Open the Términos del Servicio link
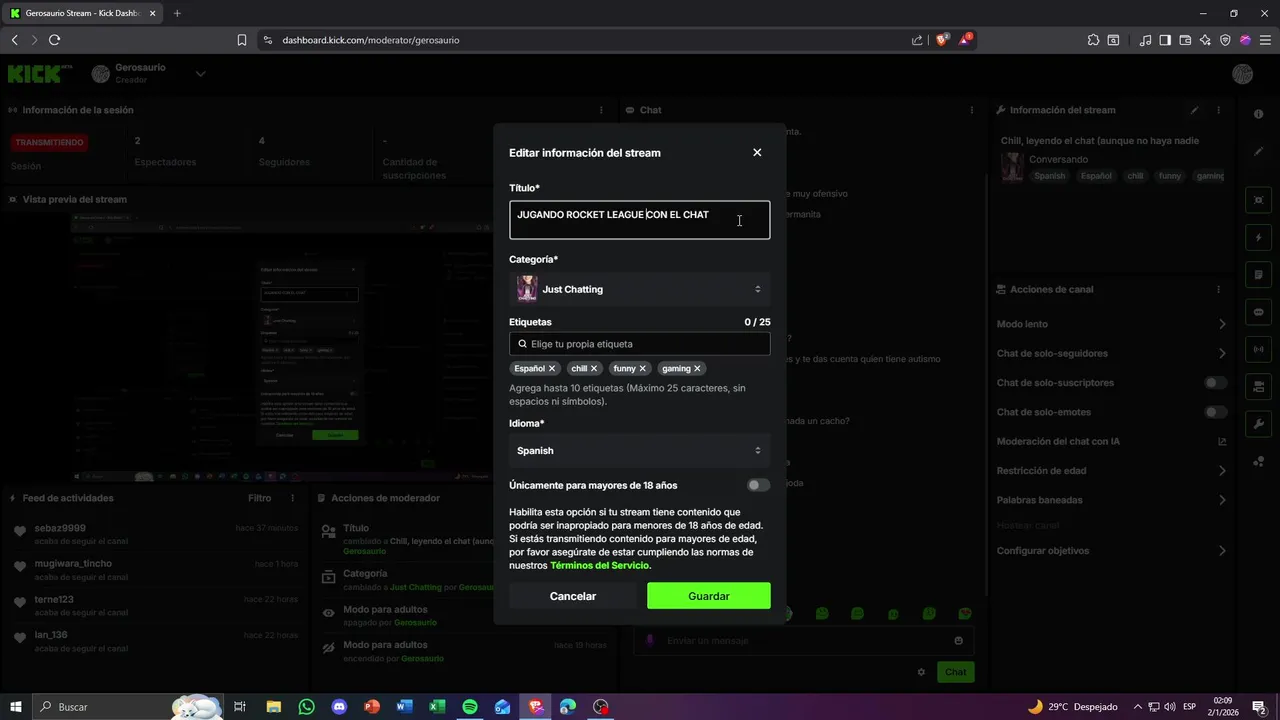 point(599,566)
